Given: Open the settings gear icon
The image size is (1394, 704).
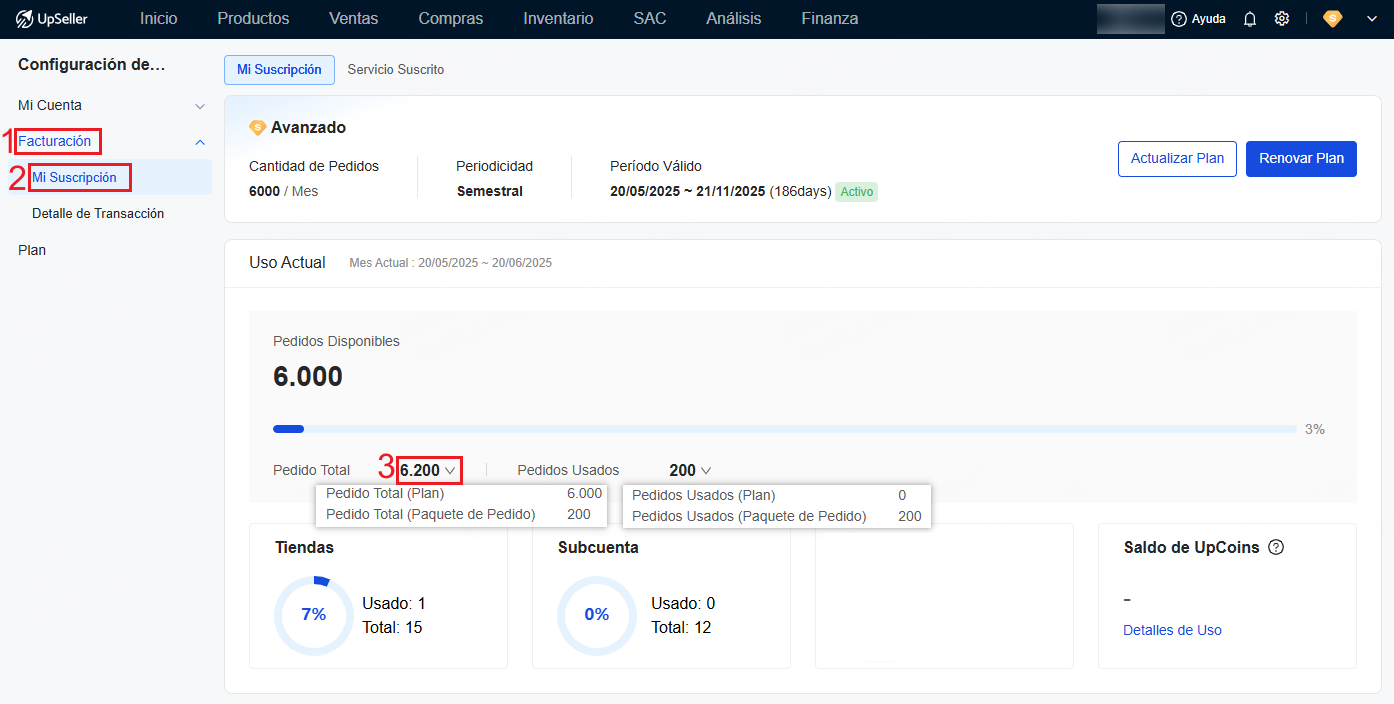Looking at the screenshot, I should [1282, 19].
